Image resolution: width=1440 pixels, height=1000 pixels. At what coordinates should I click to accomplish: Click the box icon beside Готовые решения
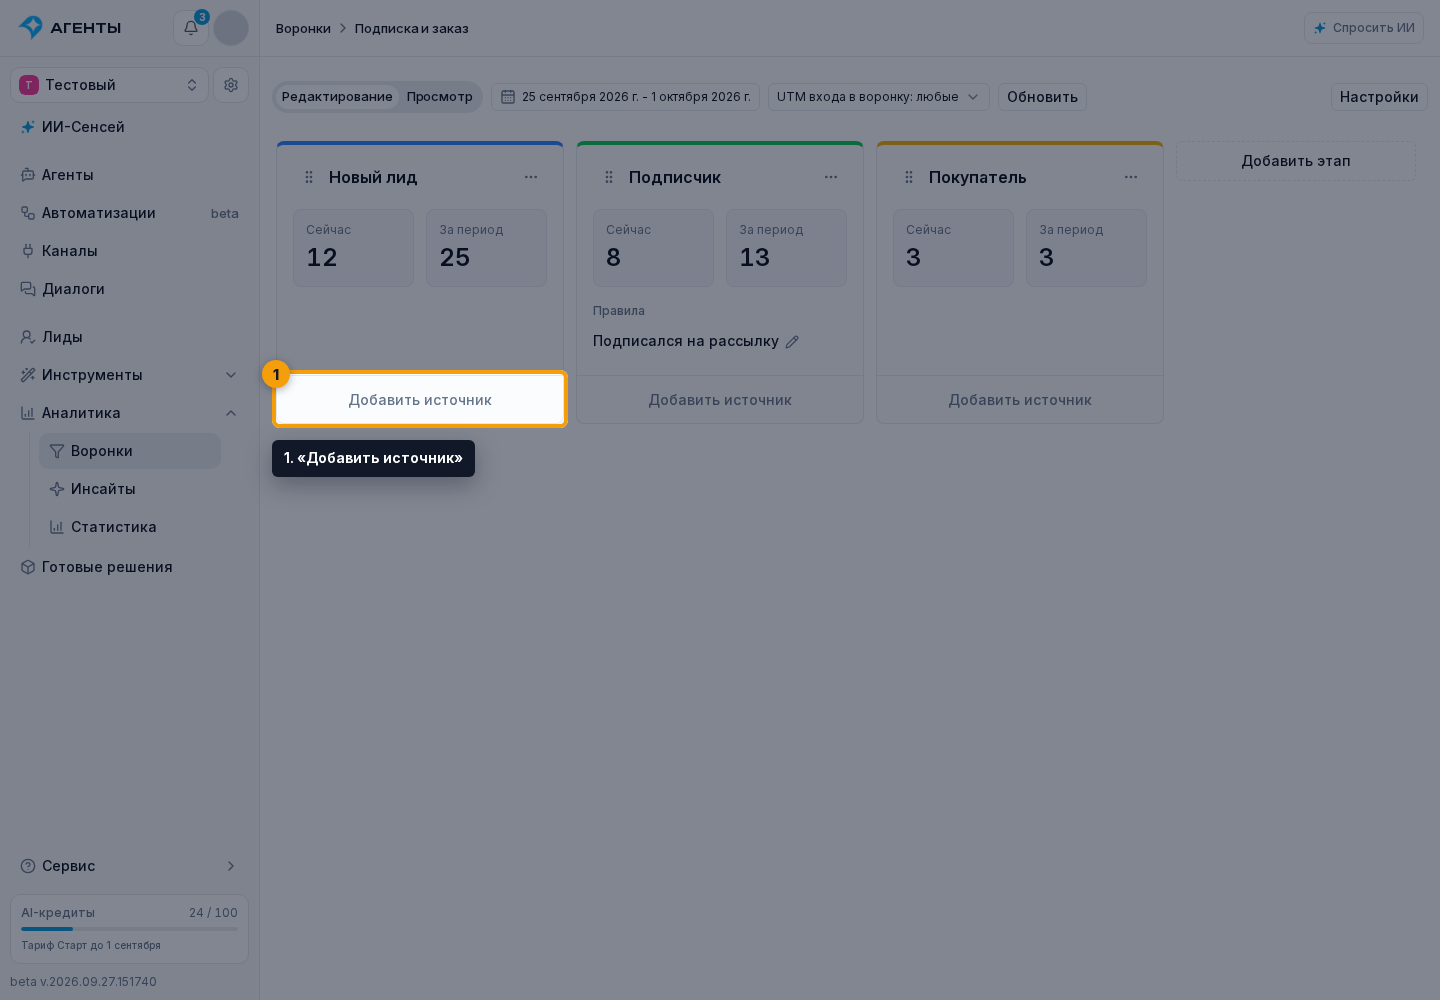(28, 567)
